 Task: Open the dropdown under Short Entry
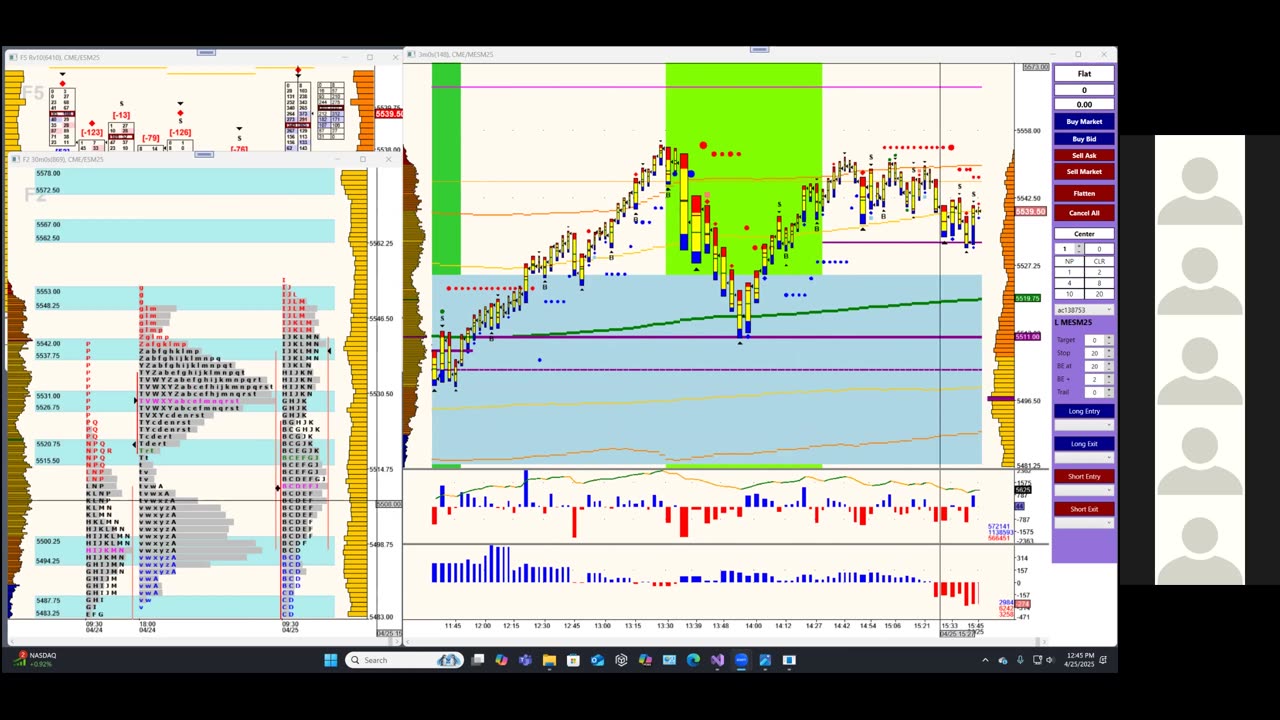point(1084,491)
